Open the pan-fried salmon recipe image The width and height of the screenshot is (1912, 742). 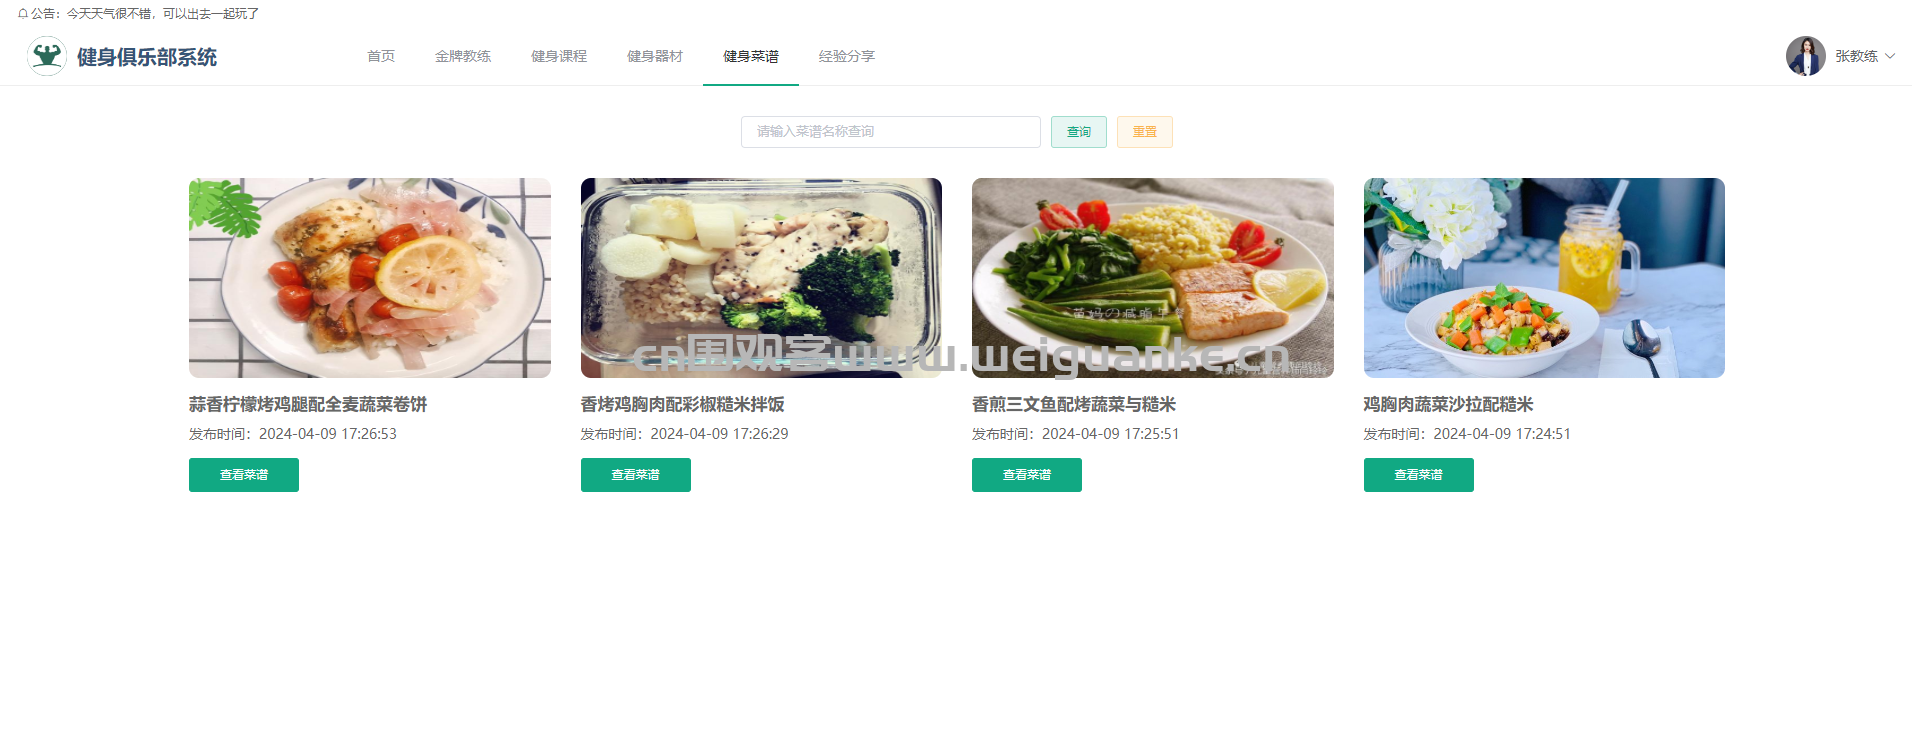[1153, 278]
